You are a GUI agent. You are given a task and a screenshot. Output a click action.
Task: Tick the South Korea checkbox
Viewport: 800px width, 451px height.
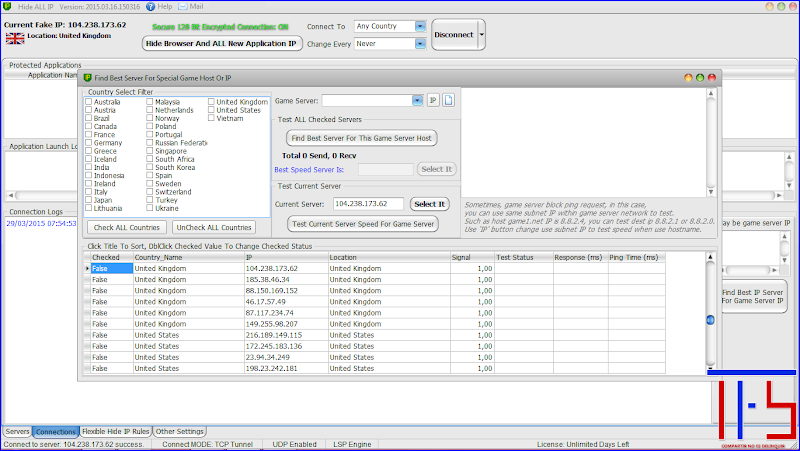[150, 167]
